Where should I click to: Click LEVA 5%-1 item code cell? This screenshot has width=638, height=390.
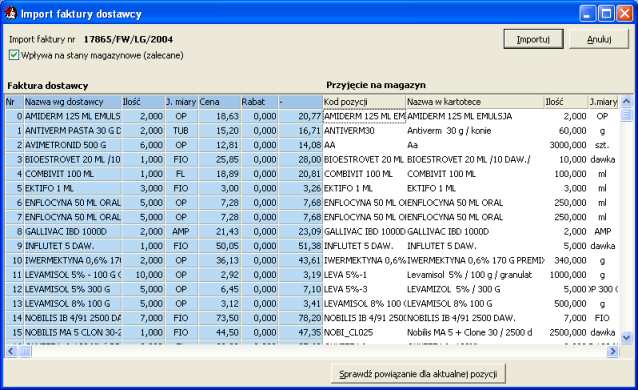pyautogui.click(x=365, y=275)
